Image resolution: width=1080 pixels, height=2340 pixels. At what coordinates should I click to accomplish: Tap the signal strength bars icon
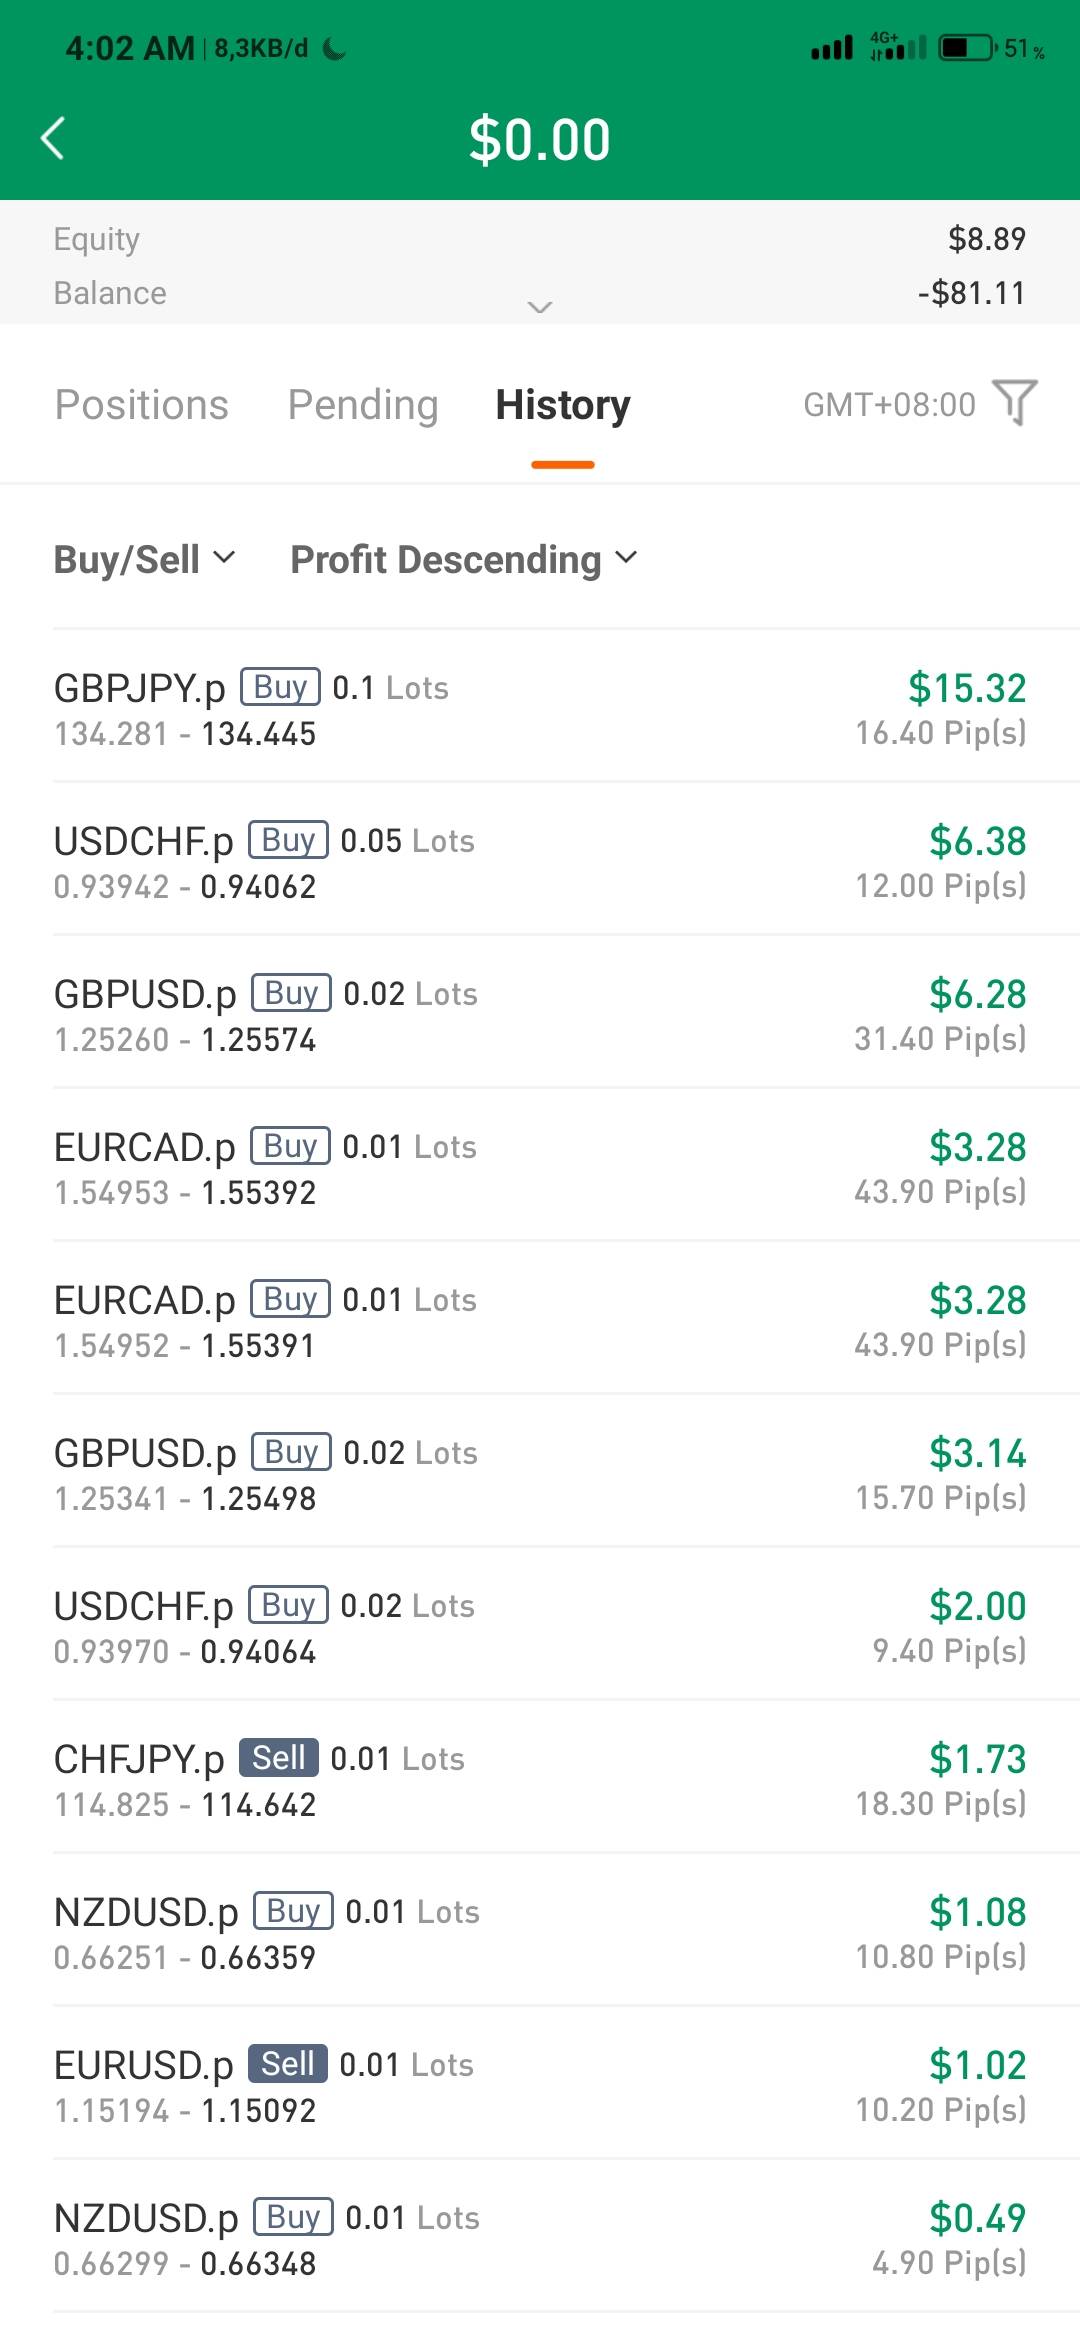click(x=832, y=47)
